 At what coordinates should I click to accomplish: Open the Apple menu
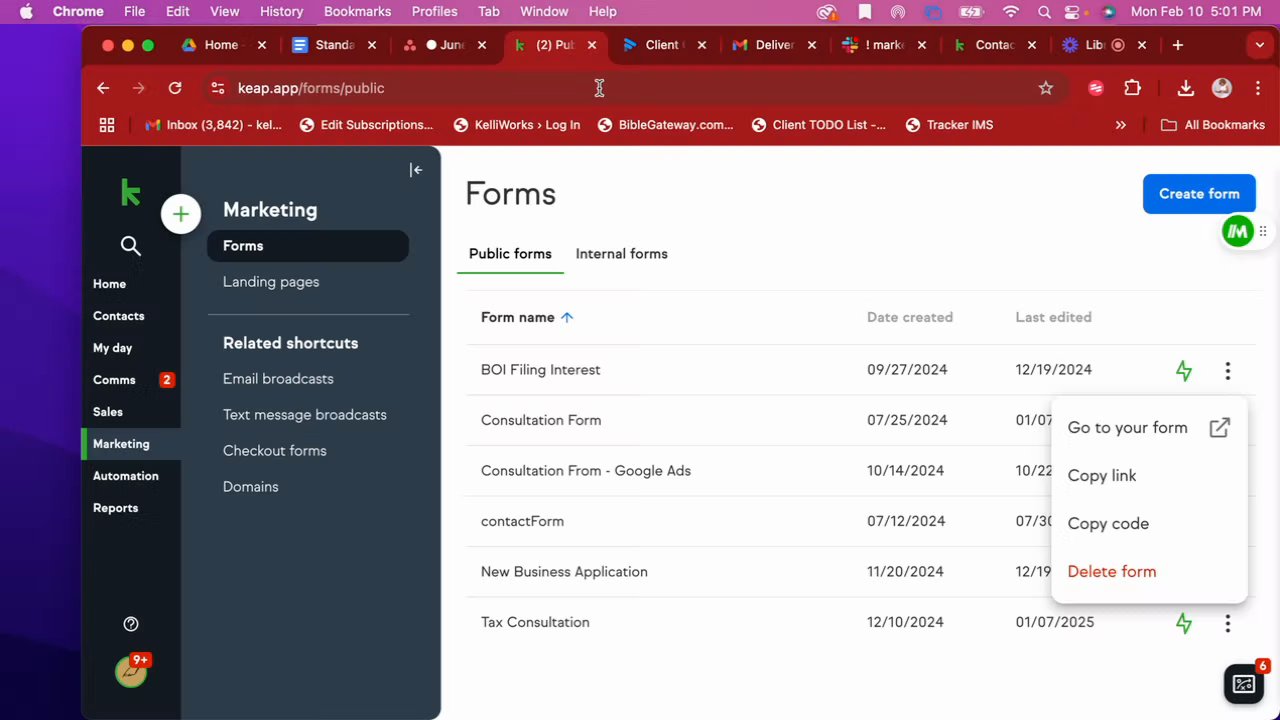(26, 12)
